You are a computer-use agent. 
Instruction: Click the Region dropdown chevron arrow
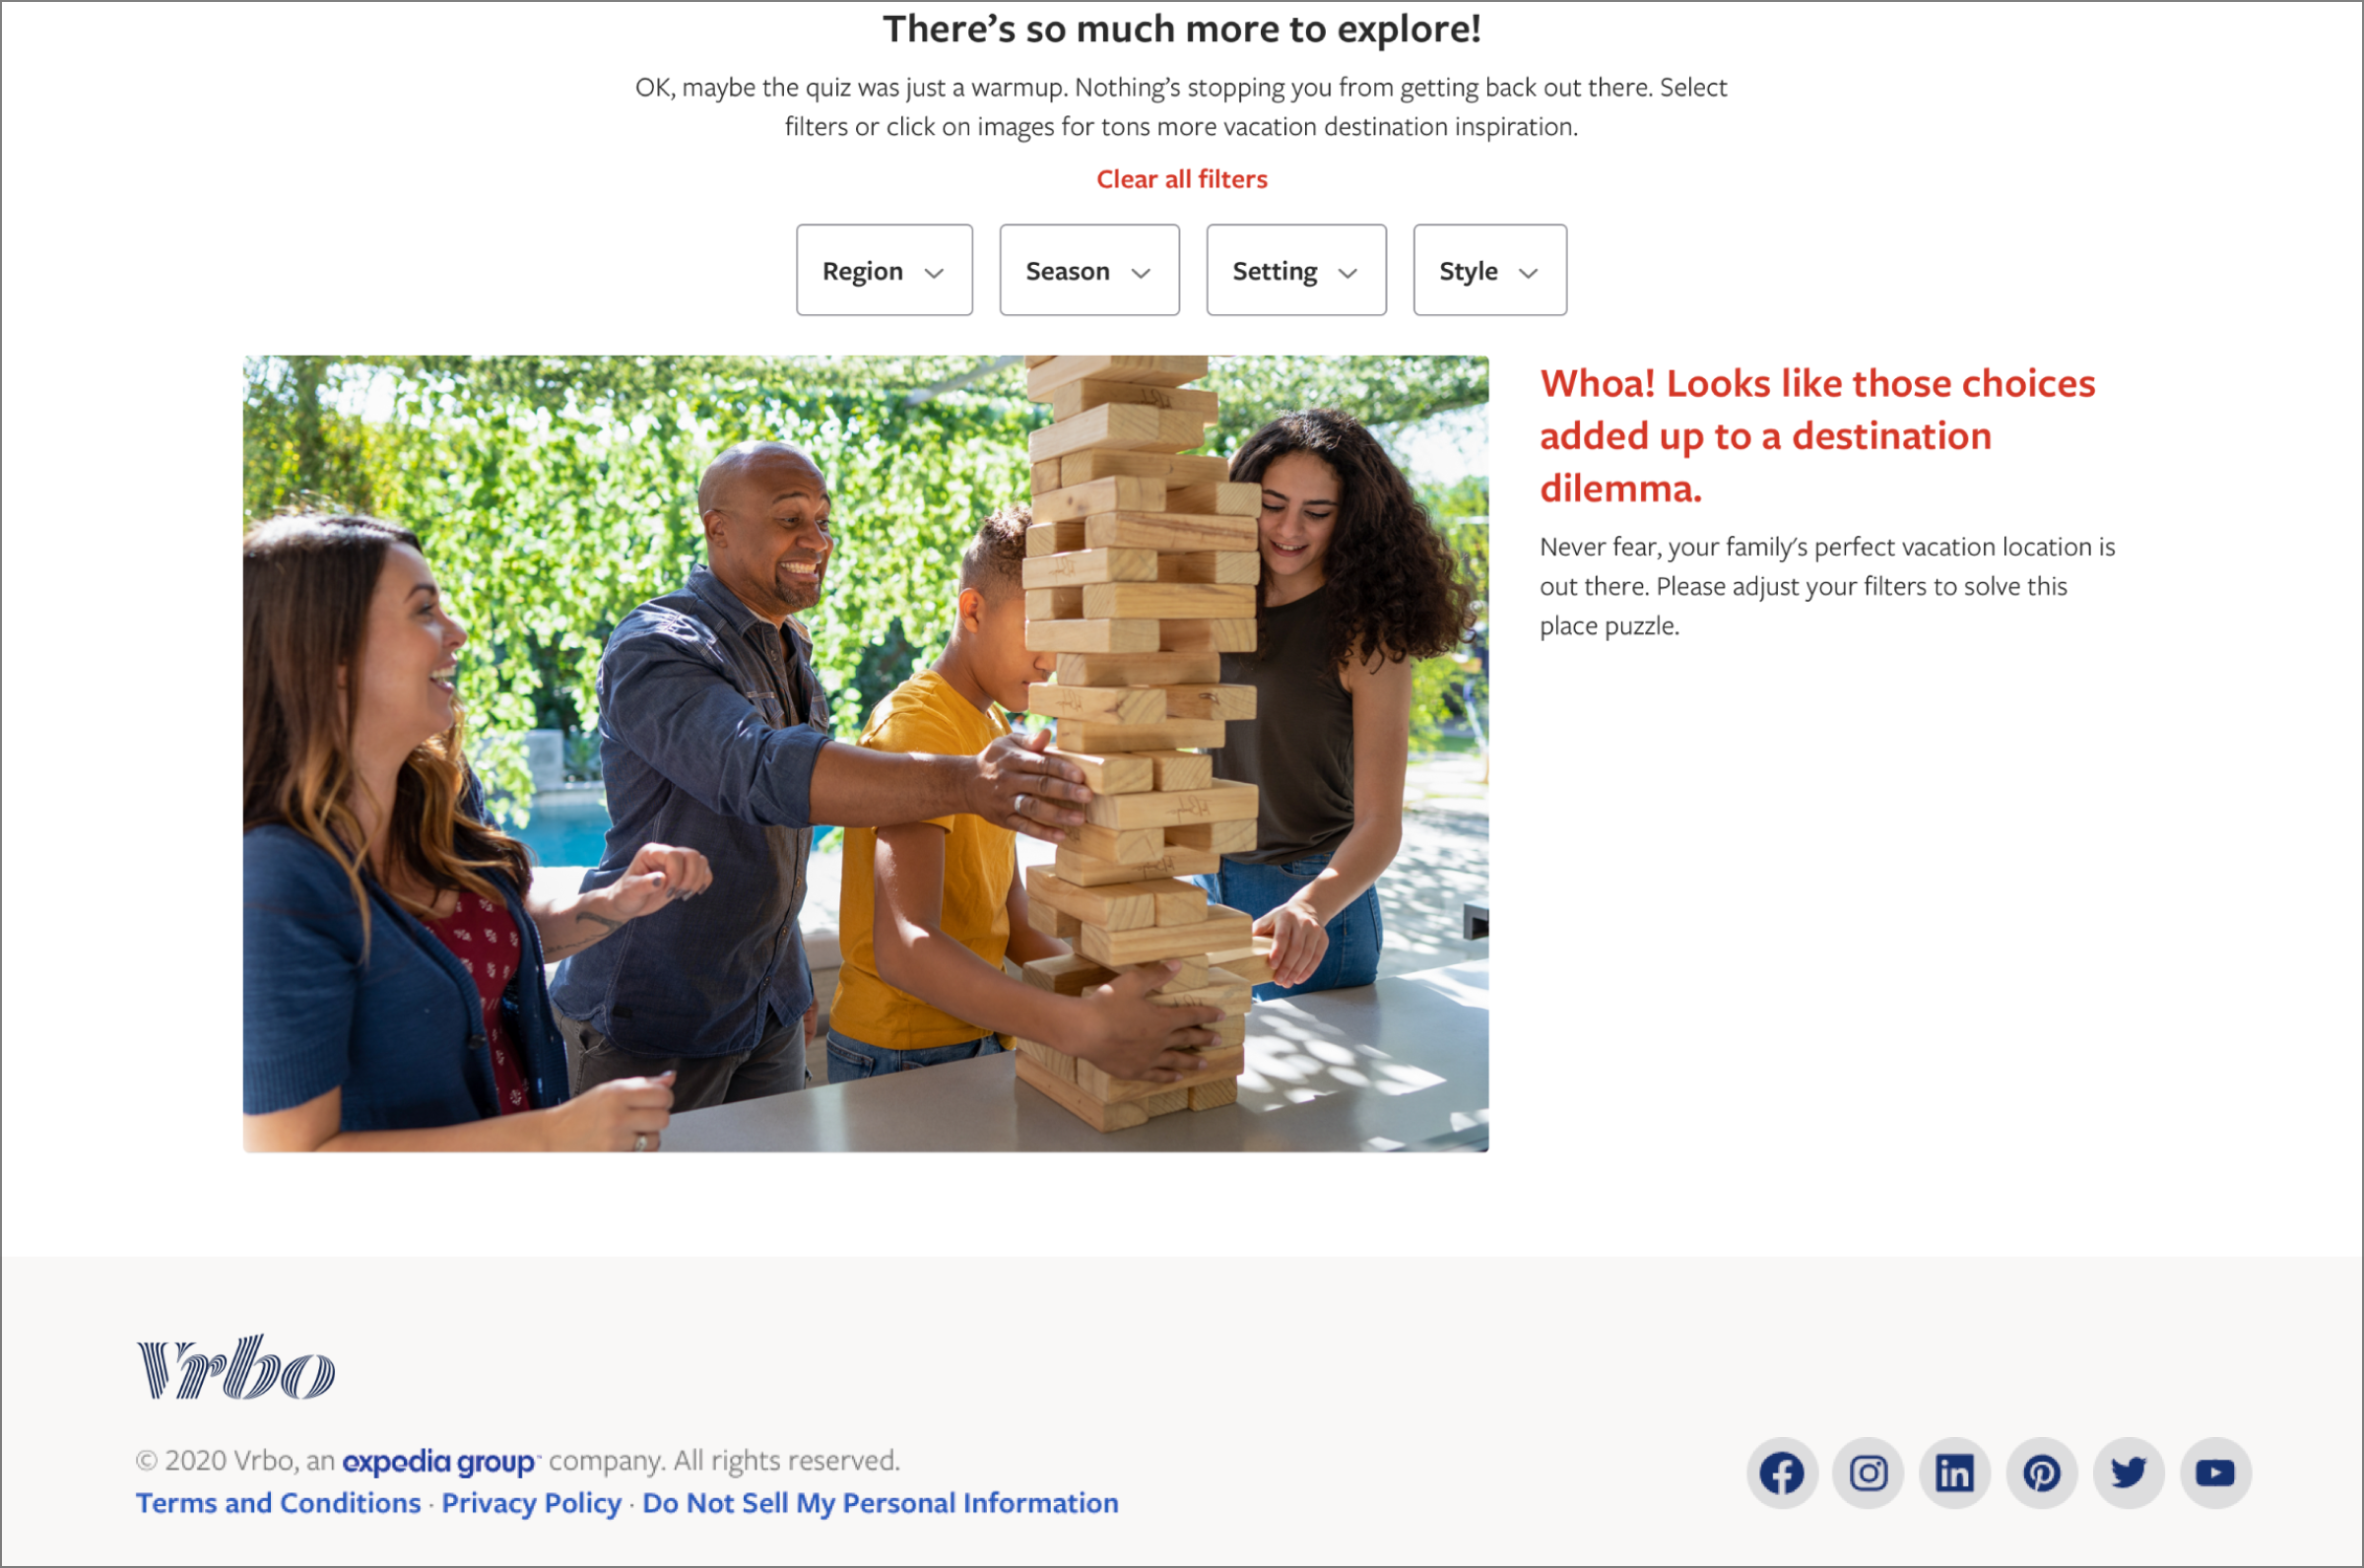[934, 273]
